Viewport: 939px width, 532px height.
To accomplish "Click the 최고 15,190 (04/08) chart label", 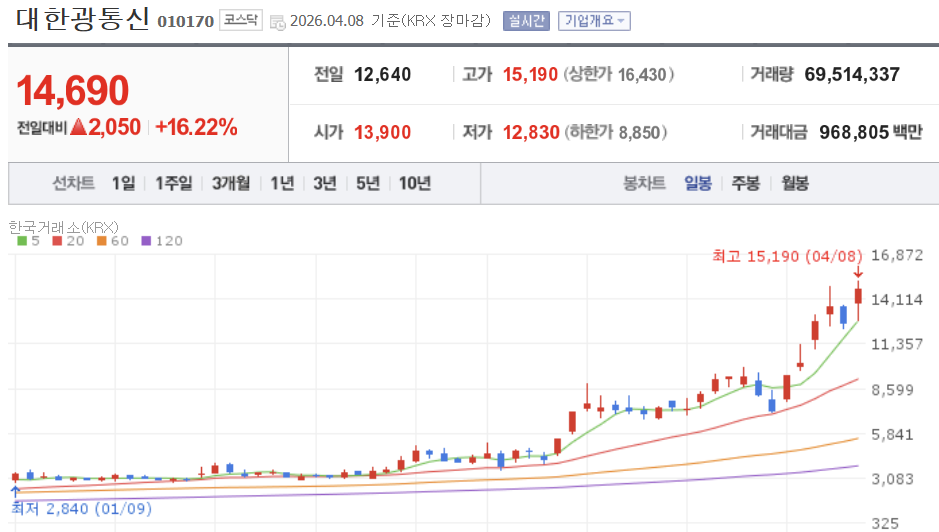I will click(x=787, y=256).
